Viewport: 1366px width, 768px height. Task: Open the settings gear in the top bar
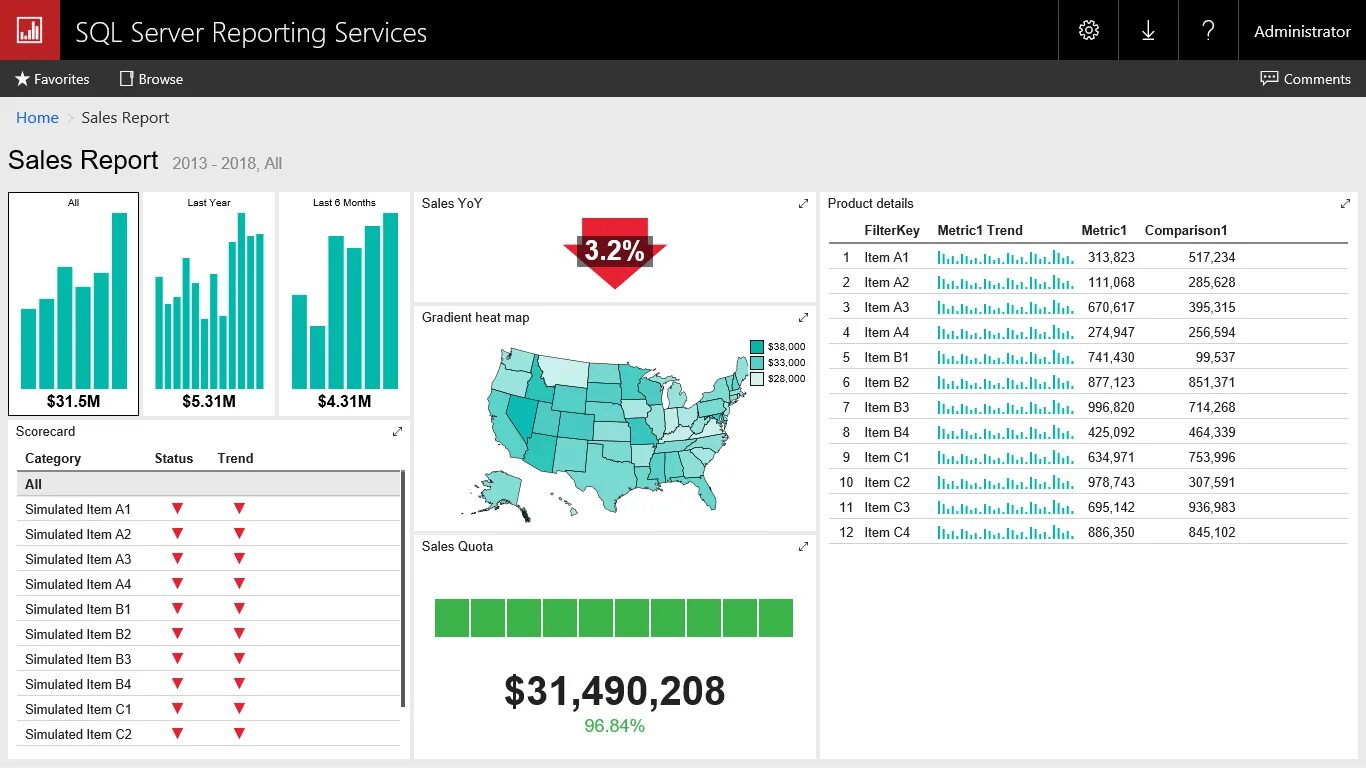[x=1087, y=30]
